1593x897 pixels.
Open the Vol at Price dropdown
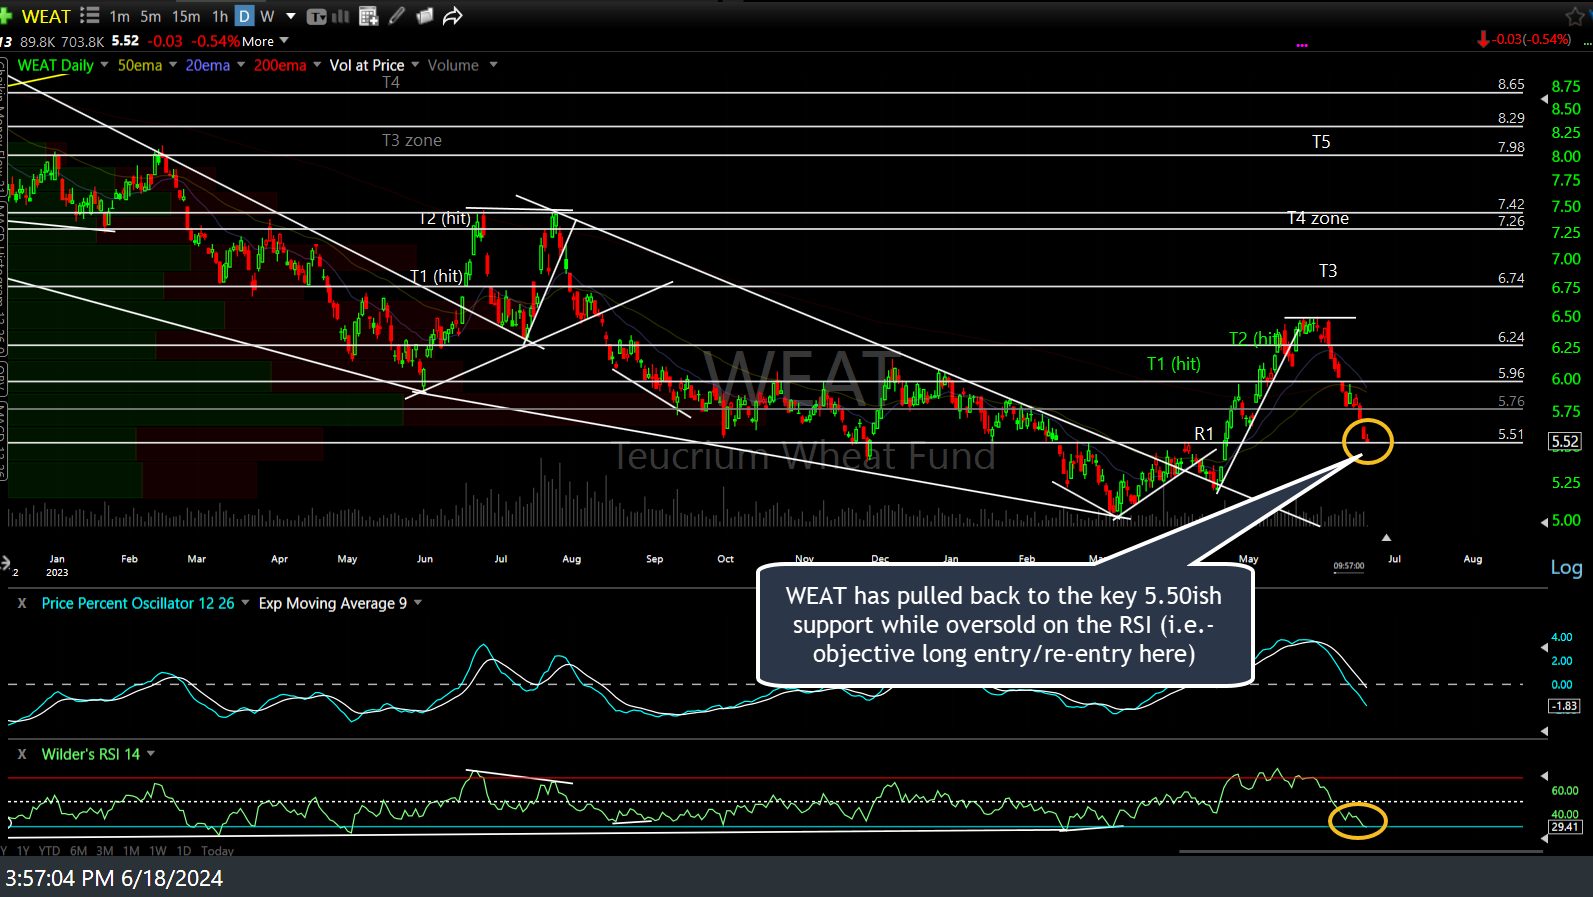(x=415, y=65)
